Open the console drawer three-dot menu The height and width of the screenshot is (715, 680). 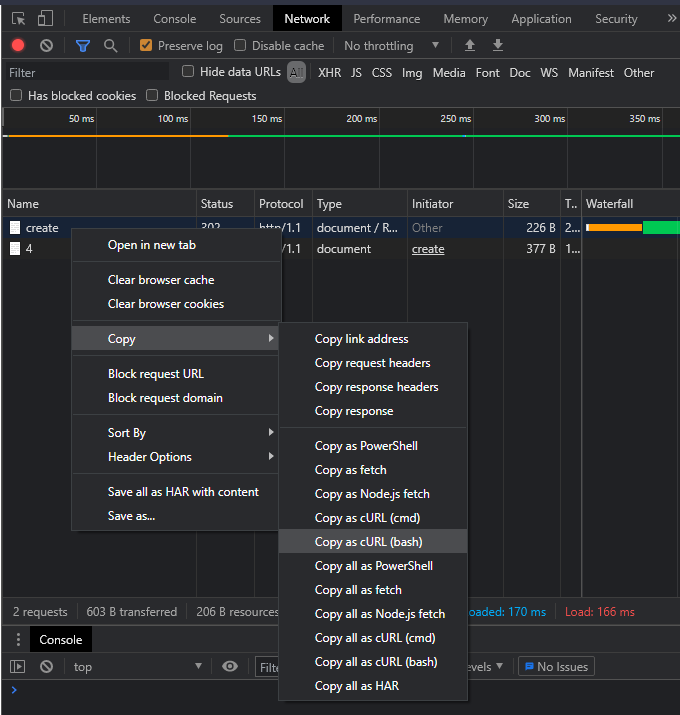(18, 639)
